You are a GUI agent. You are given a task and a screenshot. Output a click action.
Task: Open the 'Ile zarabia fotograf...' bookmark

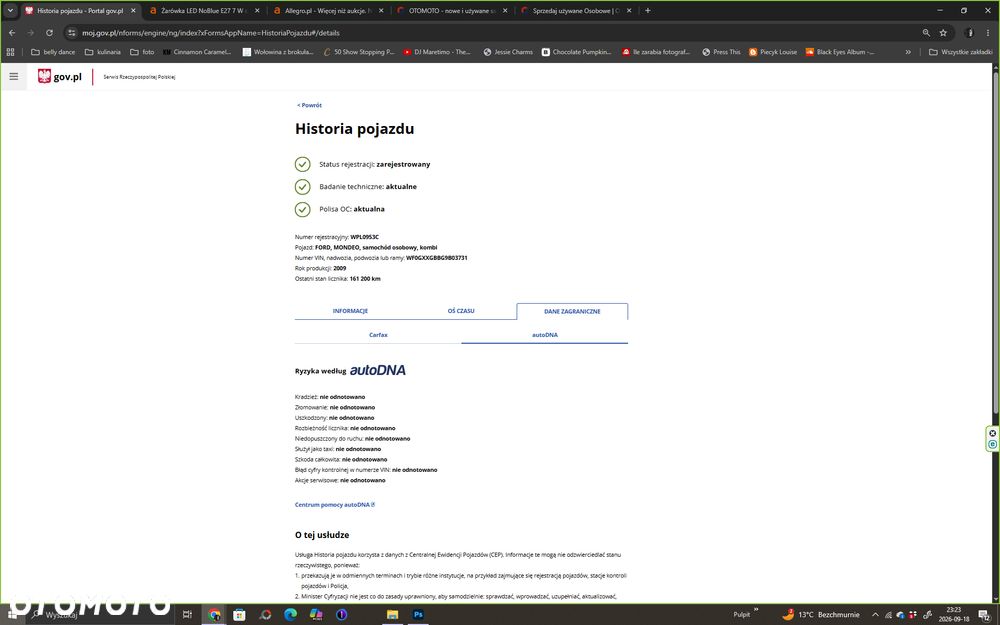pos(656,52)
